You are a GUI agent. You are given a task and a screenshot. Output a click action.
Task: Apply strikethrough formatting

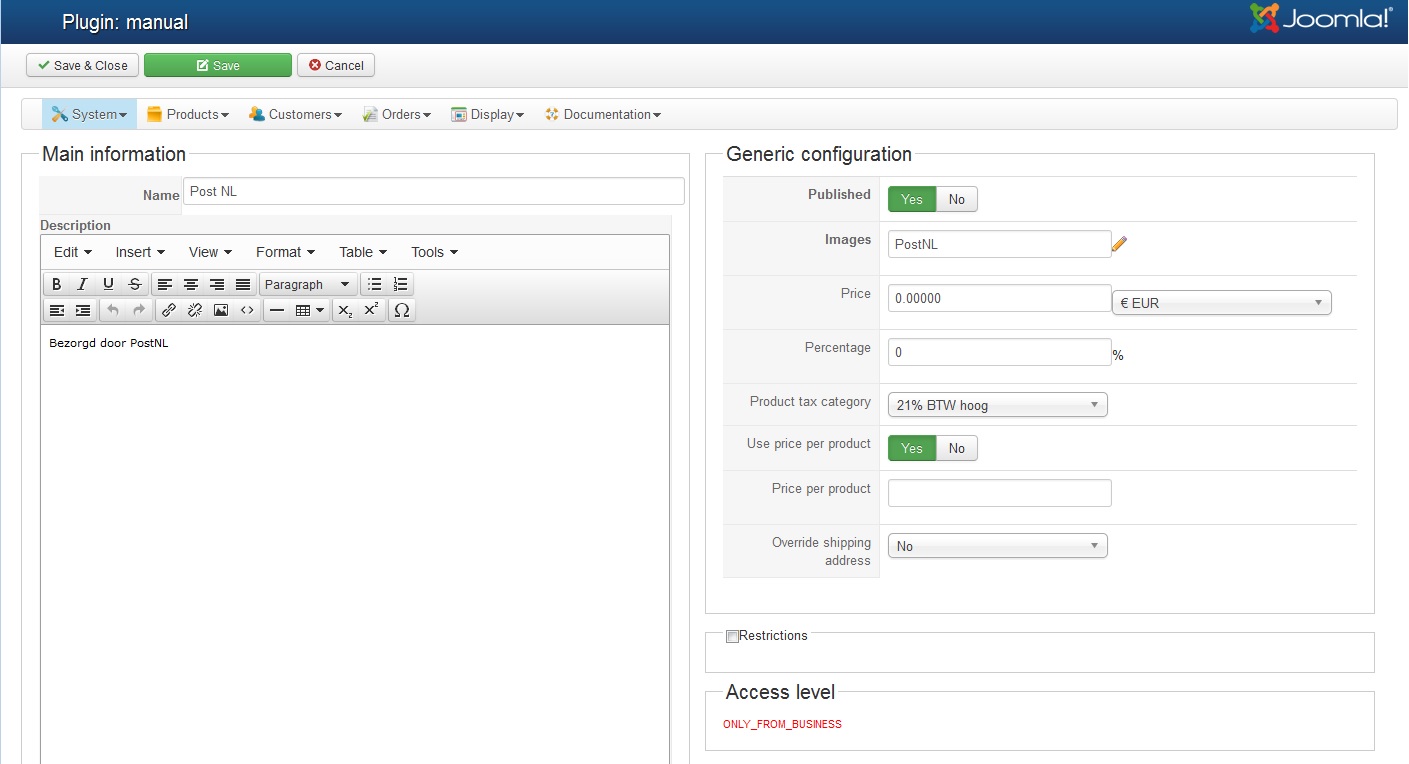tap(135, 285)
